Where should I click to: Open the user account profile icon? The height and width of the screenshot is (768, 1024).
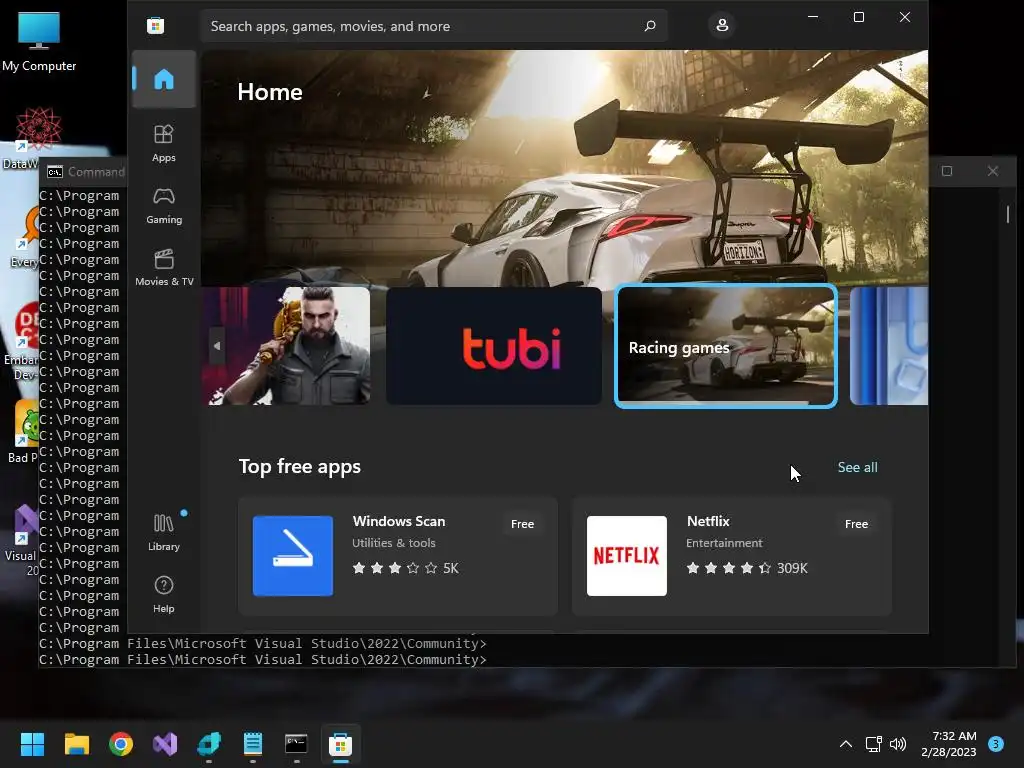click(x=722, y=25)
